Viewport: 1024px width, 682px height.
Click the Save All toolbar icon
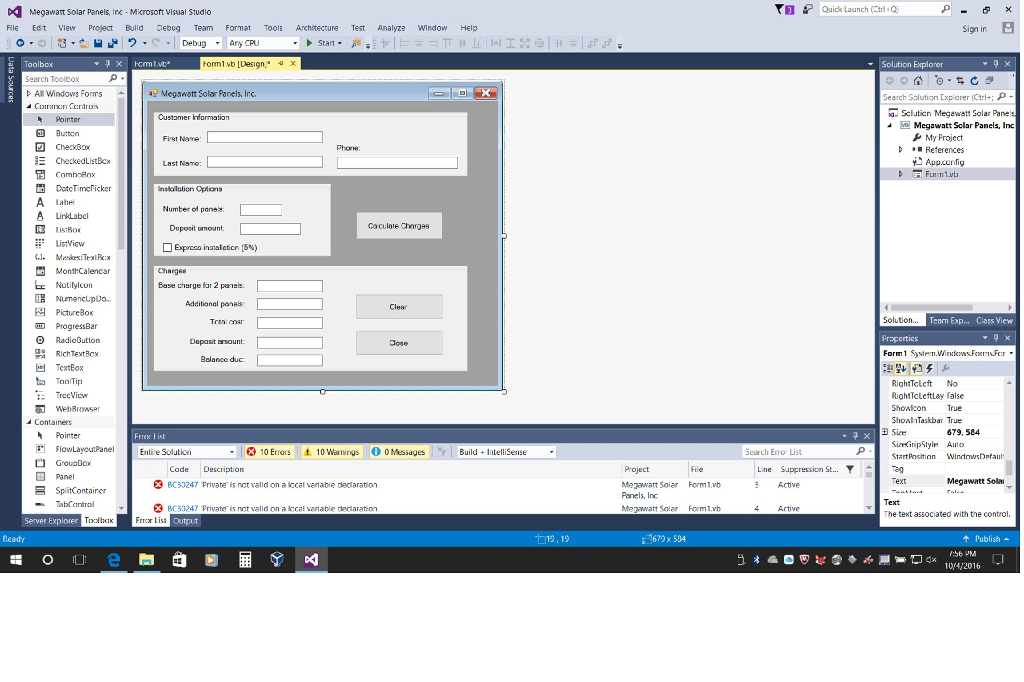click(112, 43)
